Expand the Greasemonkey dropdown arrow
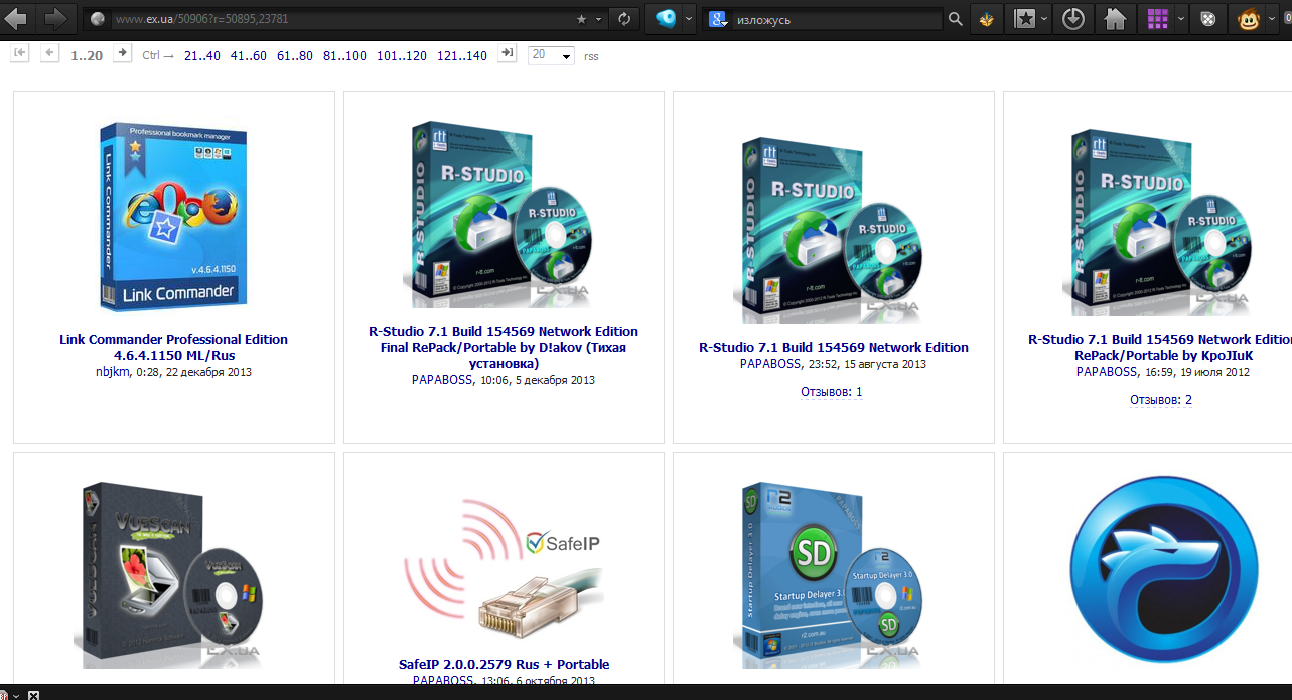 click(x=1273, y=19)
